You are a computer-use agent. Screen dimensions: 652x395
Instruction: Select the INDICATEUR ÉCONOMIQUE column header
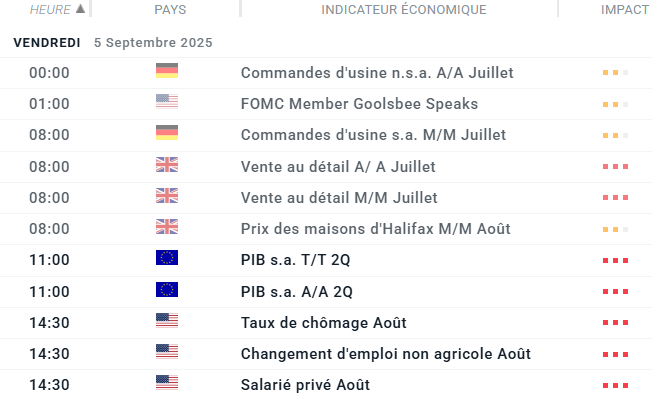click(404, 10)
